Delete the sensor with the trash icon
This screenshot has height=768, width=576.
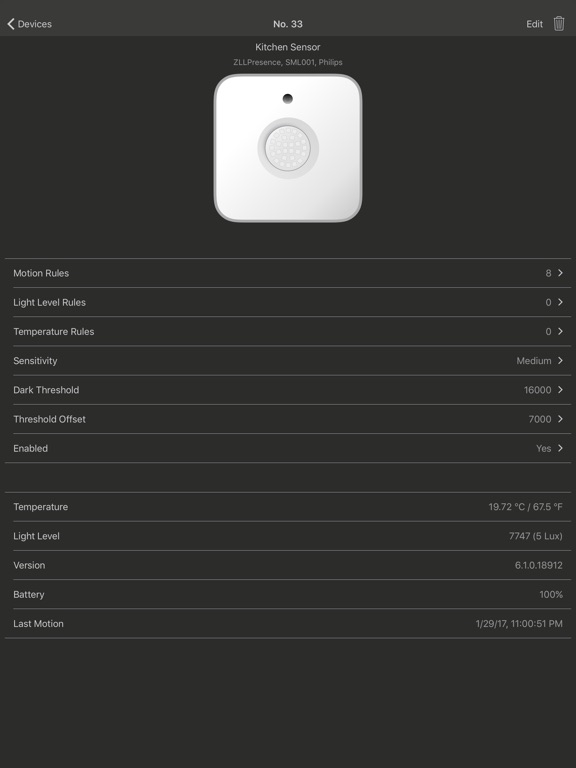[x=559, y=24]
